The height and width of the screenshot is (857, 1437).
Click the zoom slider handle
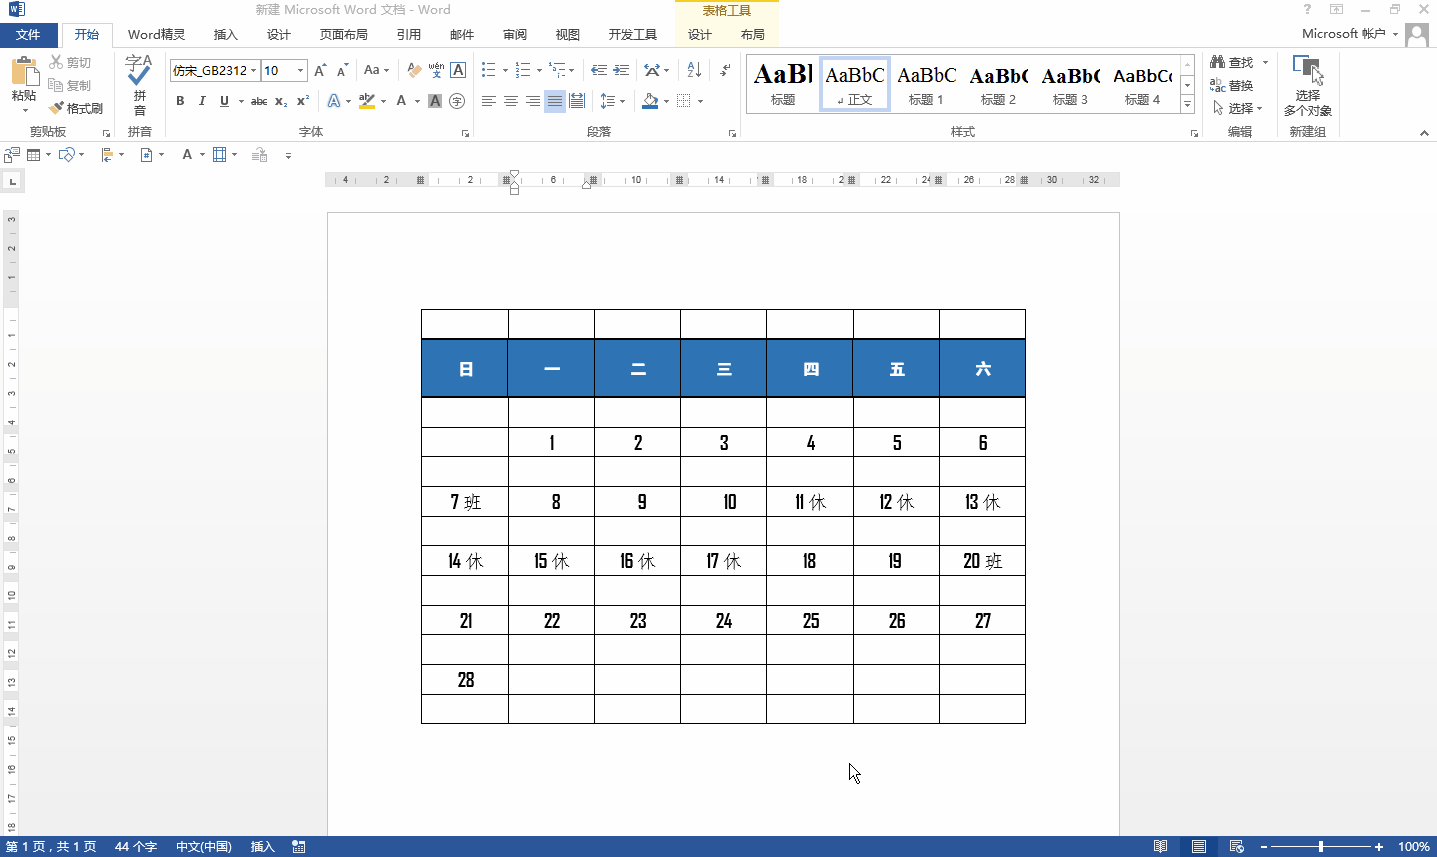[1321, 847]
